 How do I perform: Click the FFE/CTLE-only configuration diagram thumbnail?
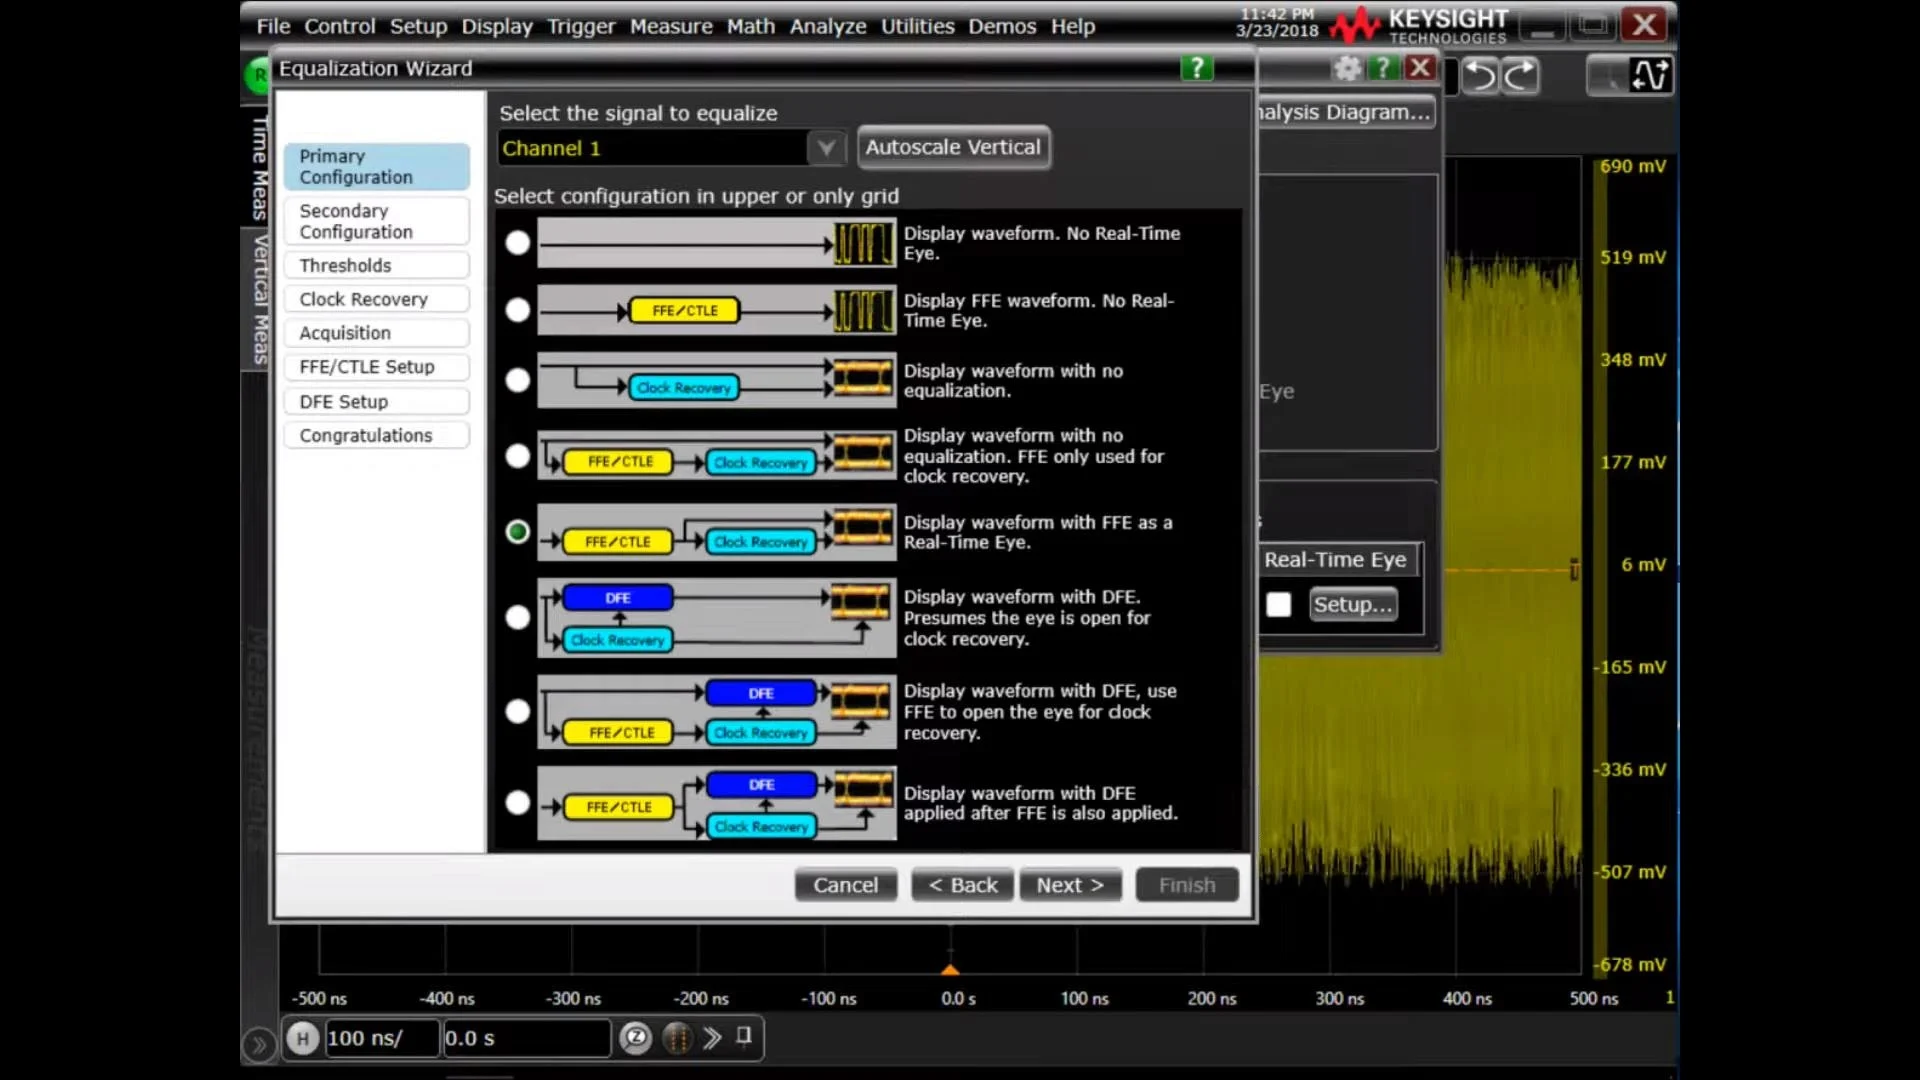click(x=716, y=310)
